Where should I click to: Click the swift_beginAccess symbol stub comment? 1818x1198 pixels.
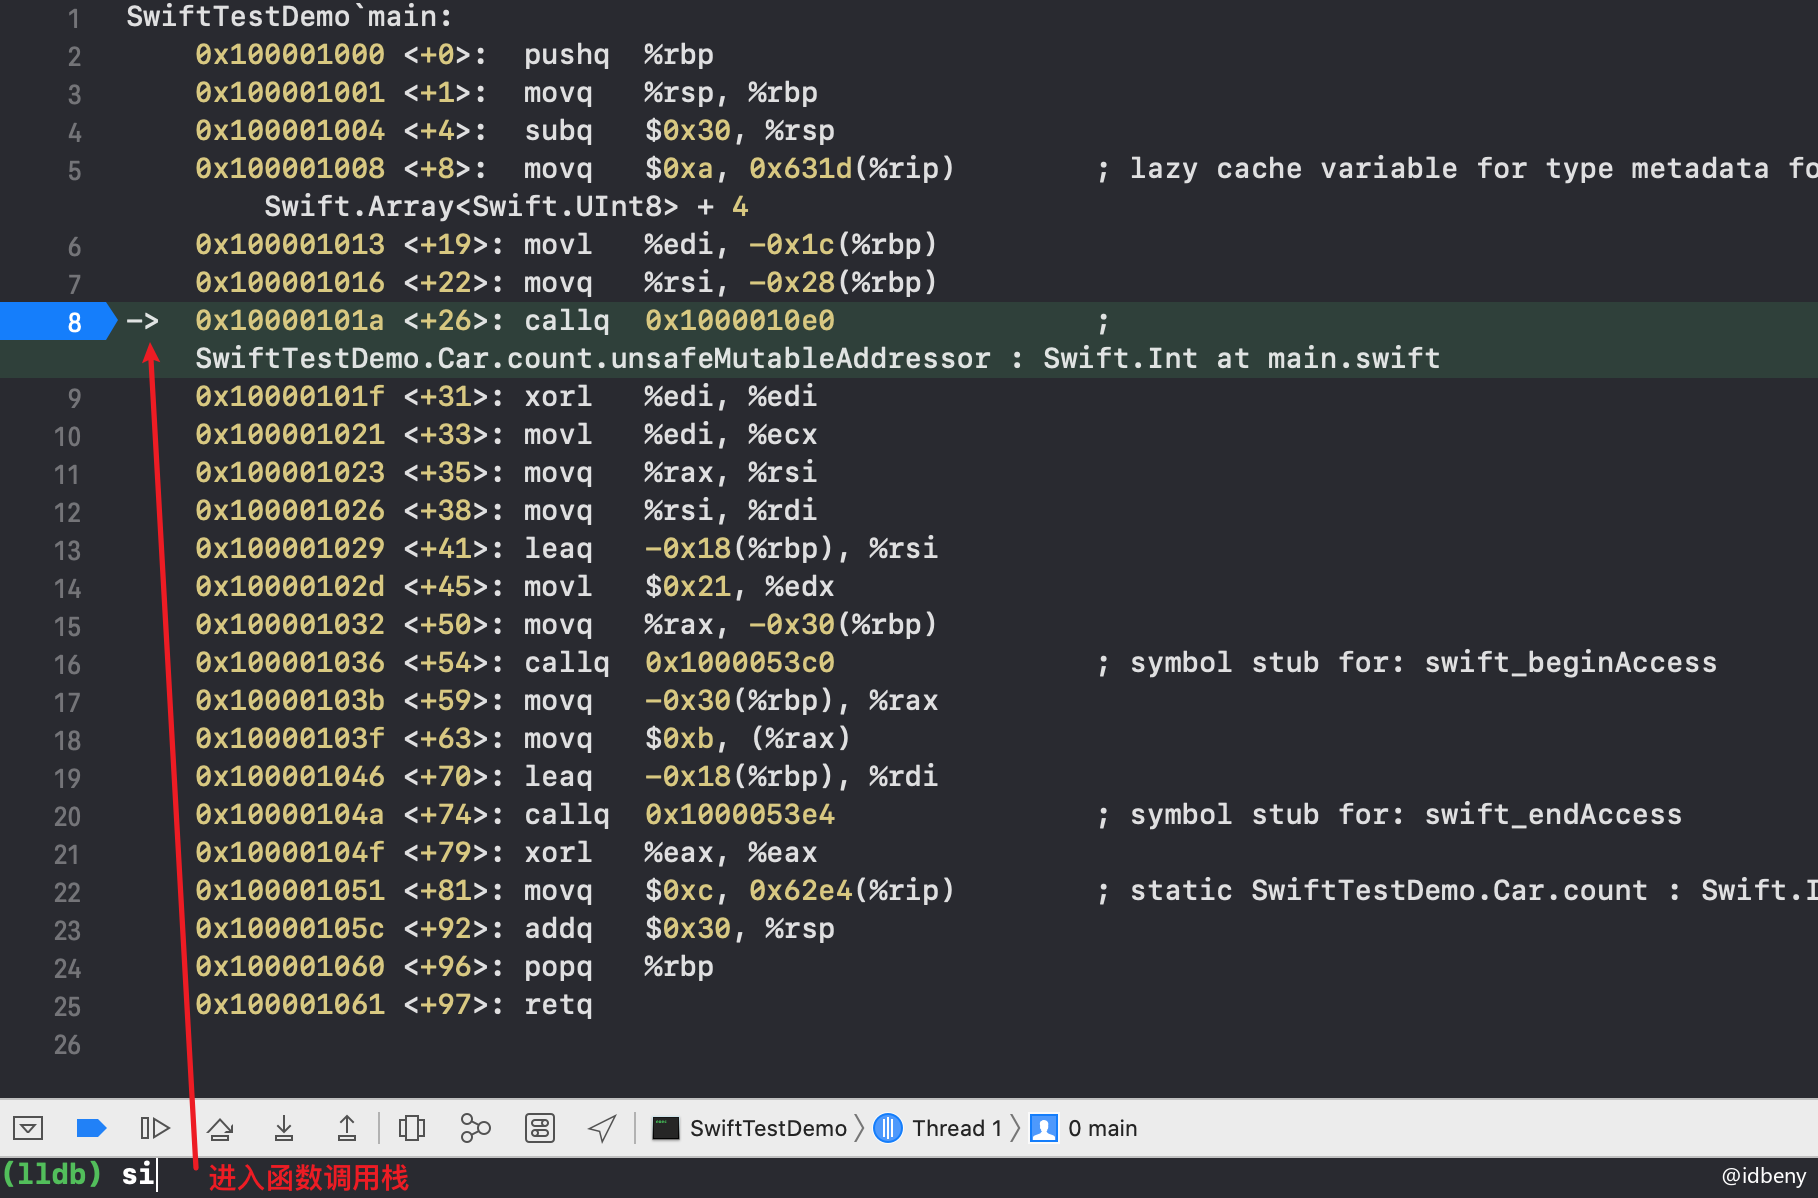point(1407,662)
